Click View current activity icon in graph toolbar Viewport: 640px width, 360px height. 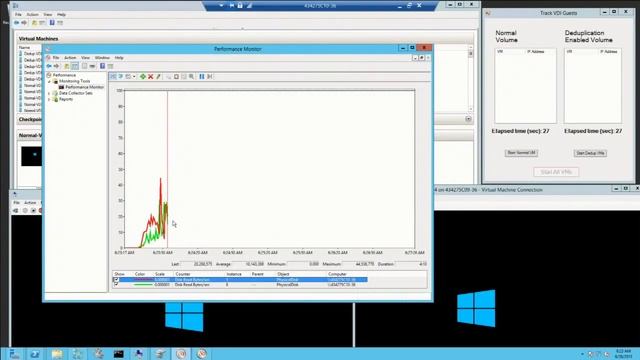113,77
